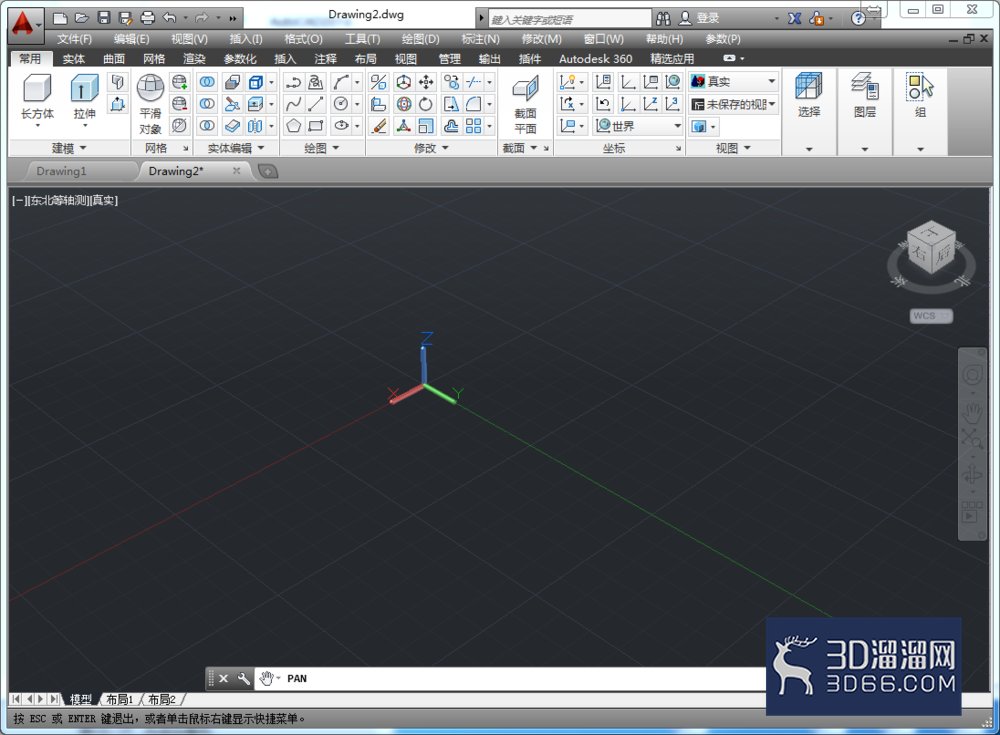Click the search keyword input field

[x=570, y=19]
